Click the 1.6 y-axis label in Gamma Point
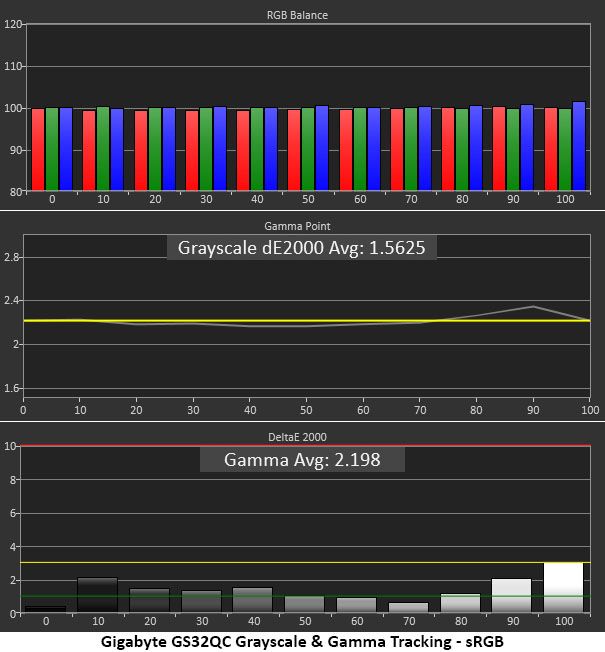Viewport: 605px width, 652px height. (11, 389)
